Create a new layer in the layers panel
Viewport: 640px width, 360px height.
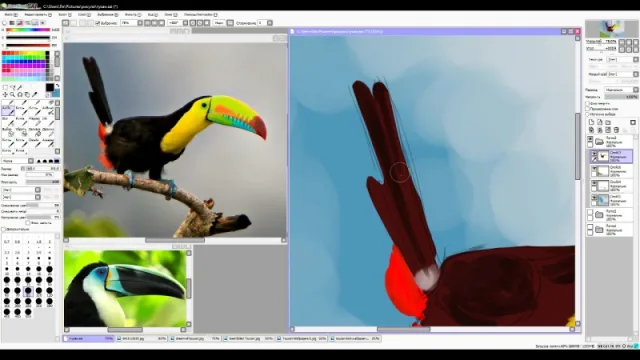coord(591,122)
